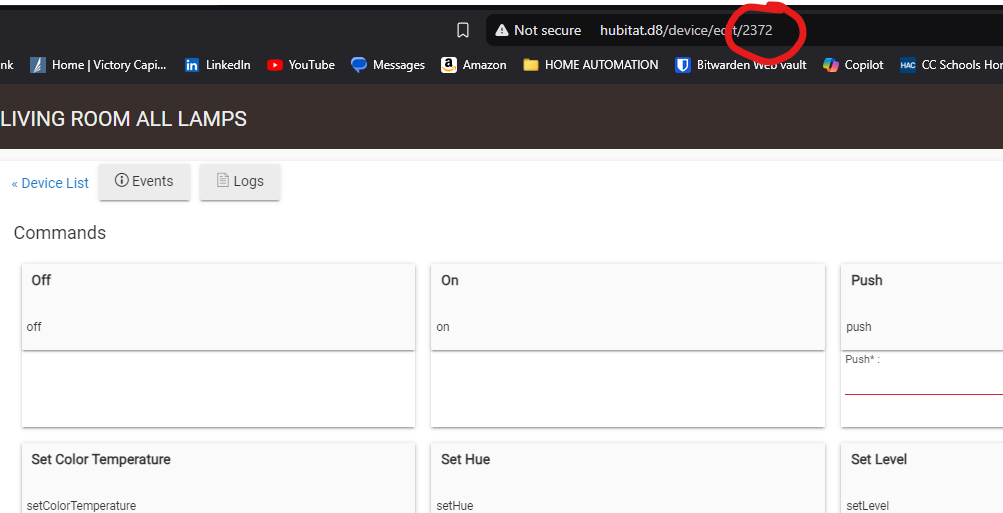This screenshot has width=1003, height=513.
Task: Open the Copilot bookmark
Action: 853,65
